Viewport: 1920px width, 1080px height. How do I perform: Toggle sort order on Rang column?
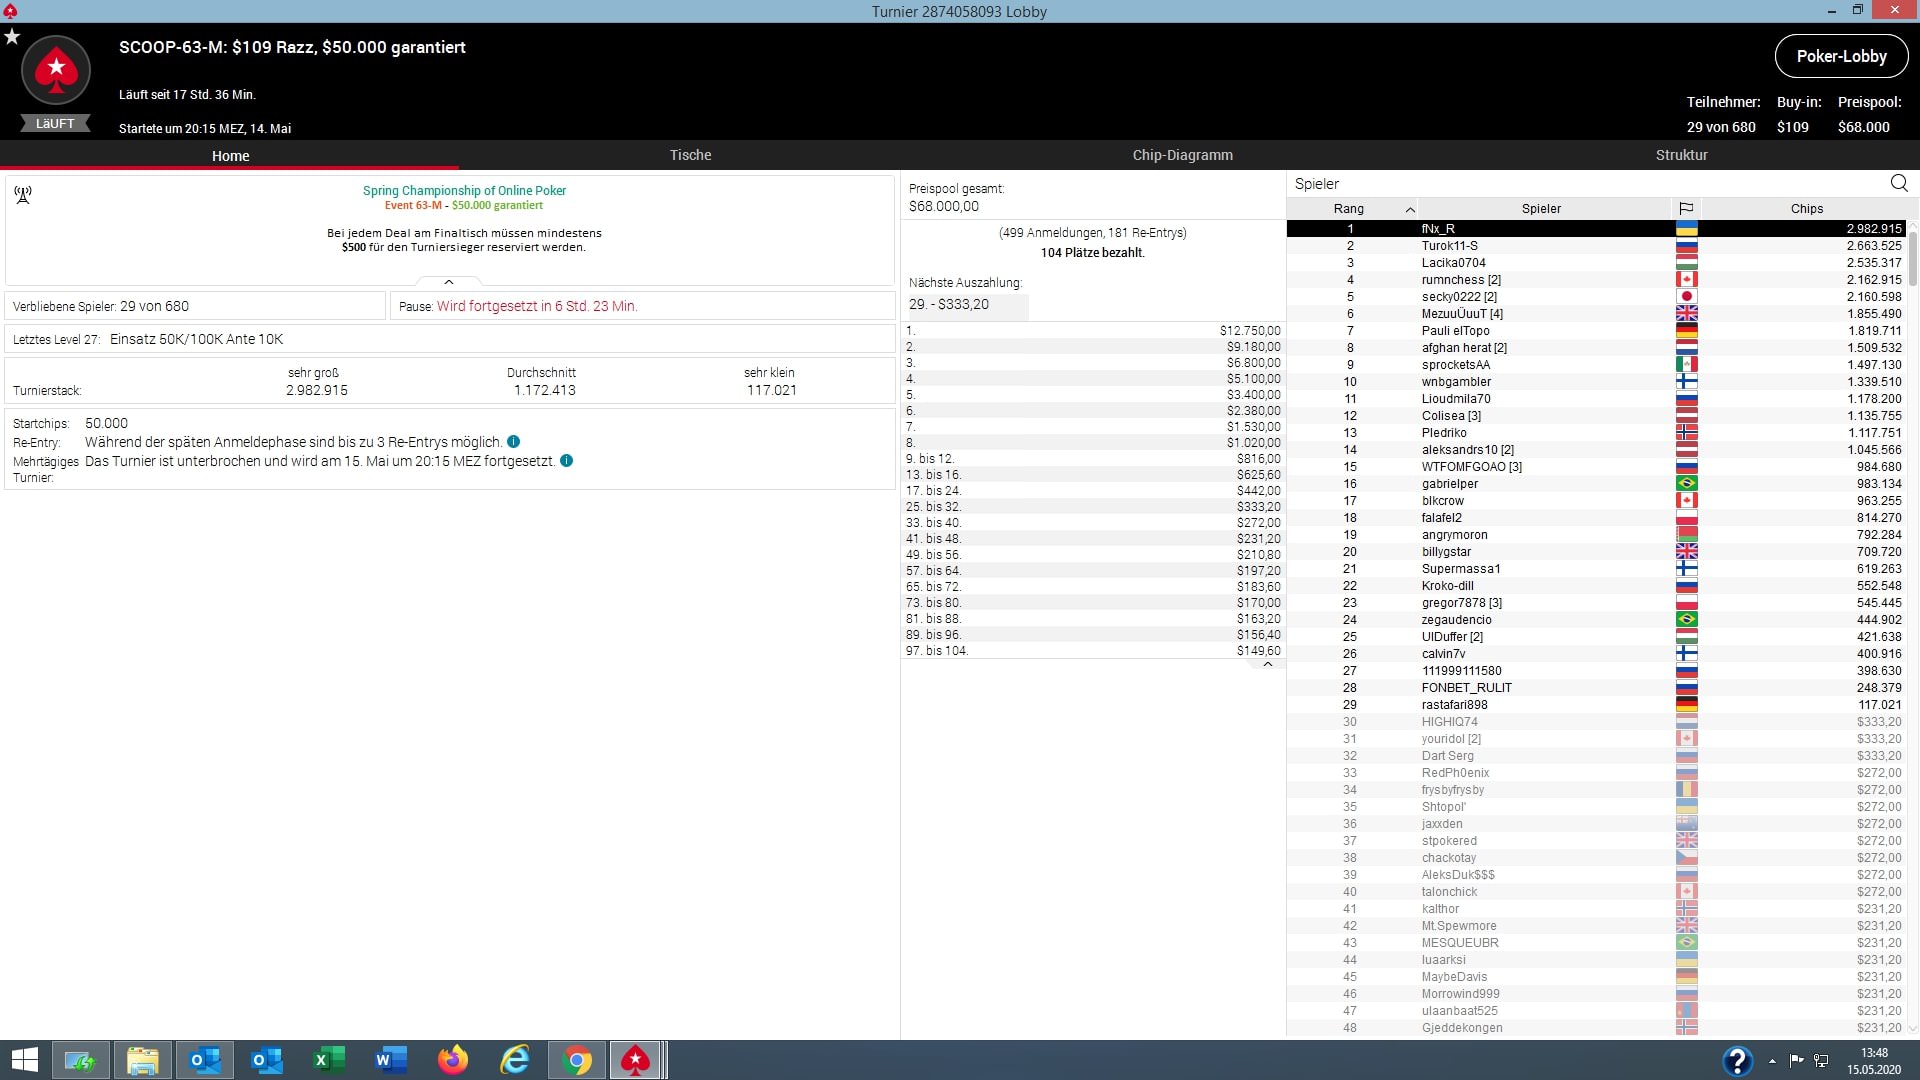tap(1350, 208)
